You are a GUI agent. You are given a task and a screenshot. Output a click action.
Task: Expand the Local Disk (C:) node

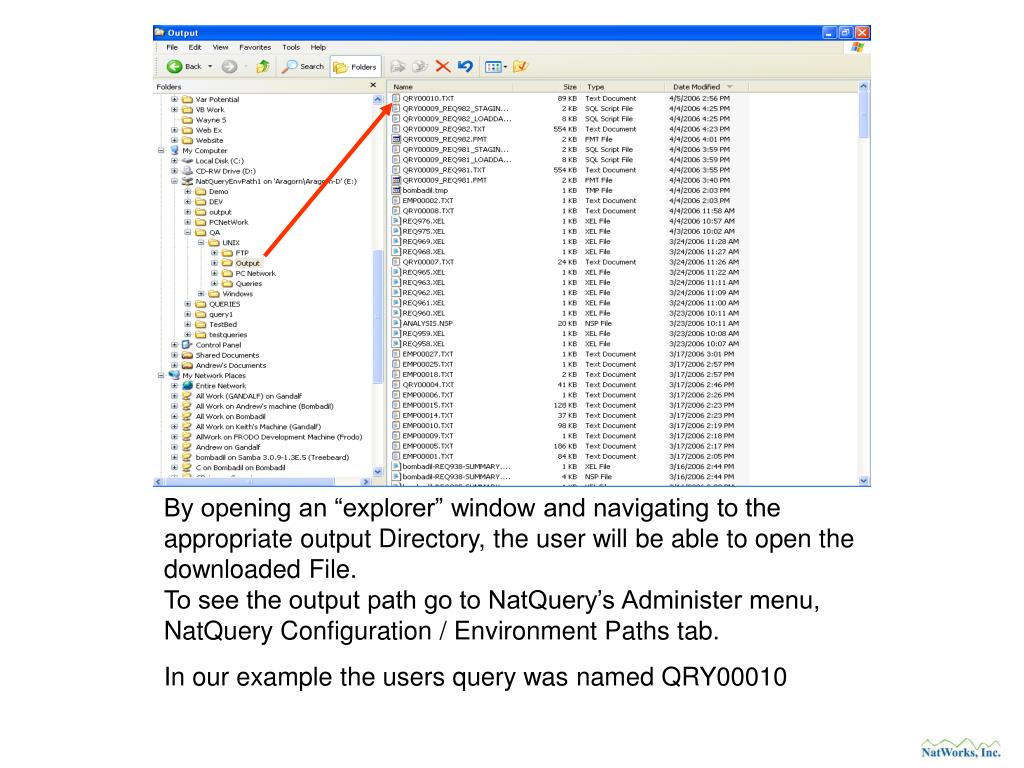click(x=174, y=161)
